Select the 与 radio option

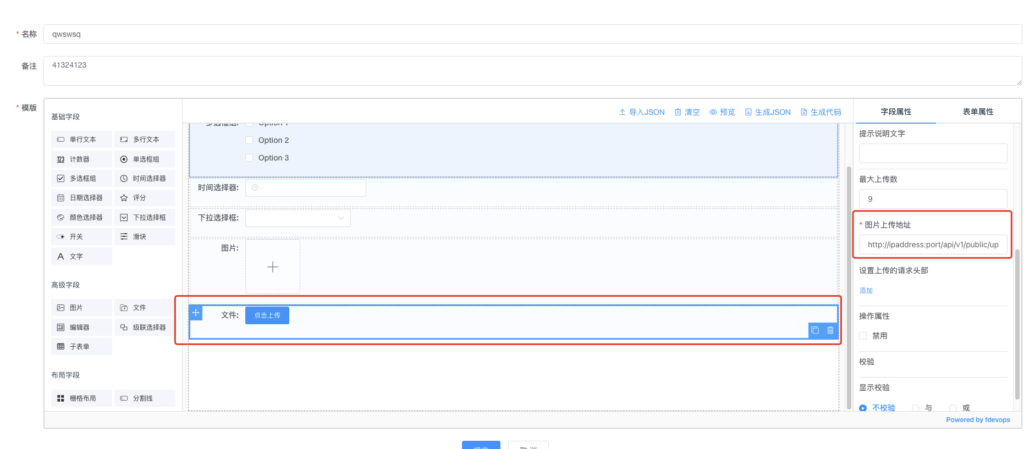(x=916, y=408)
